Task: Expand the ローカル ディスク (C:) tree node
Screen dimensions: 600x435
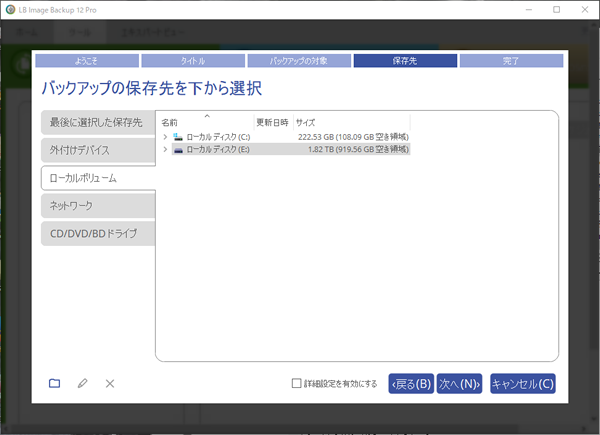Action: 165,137
